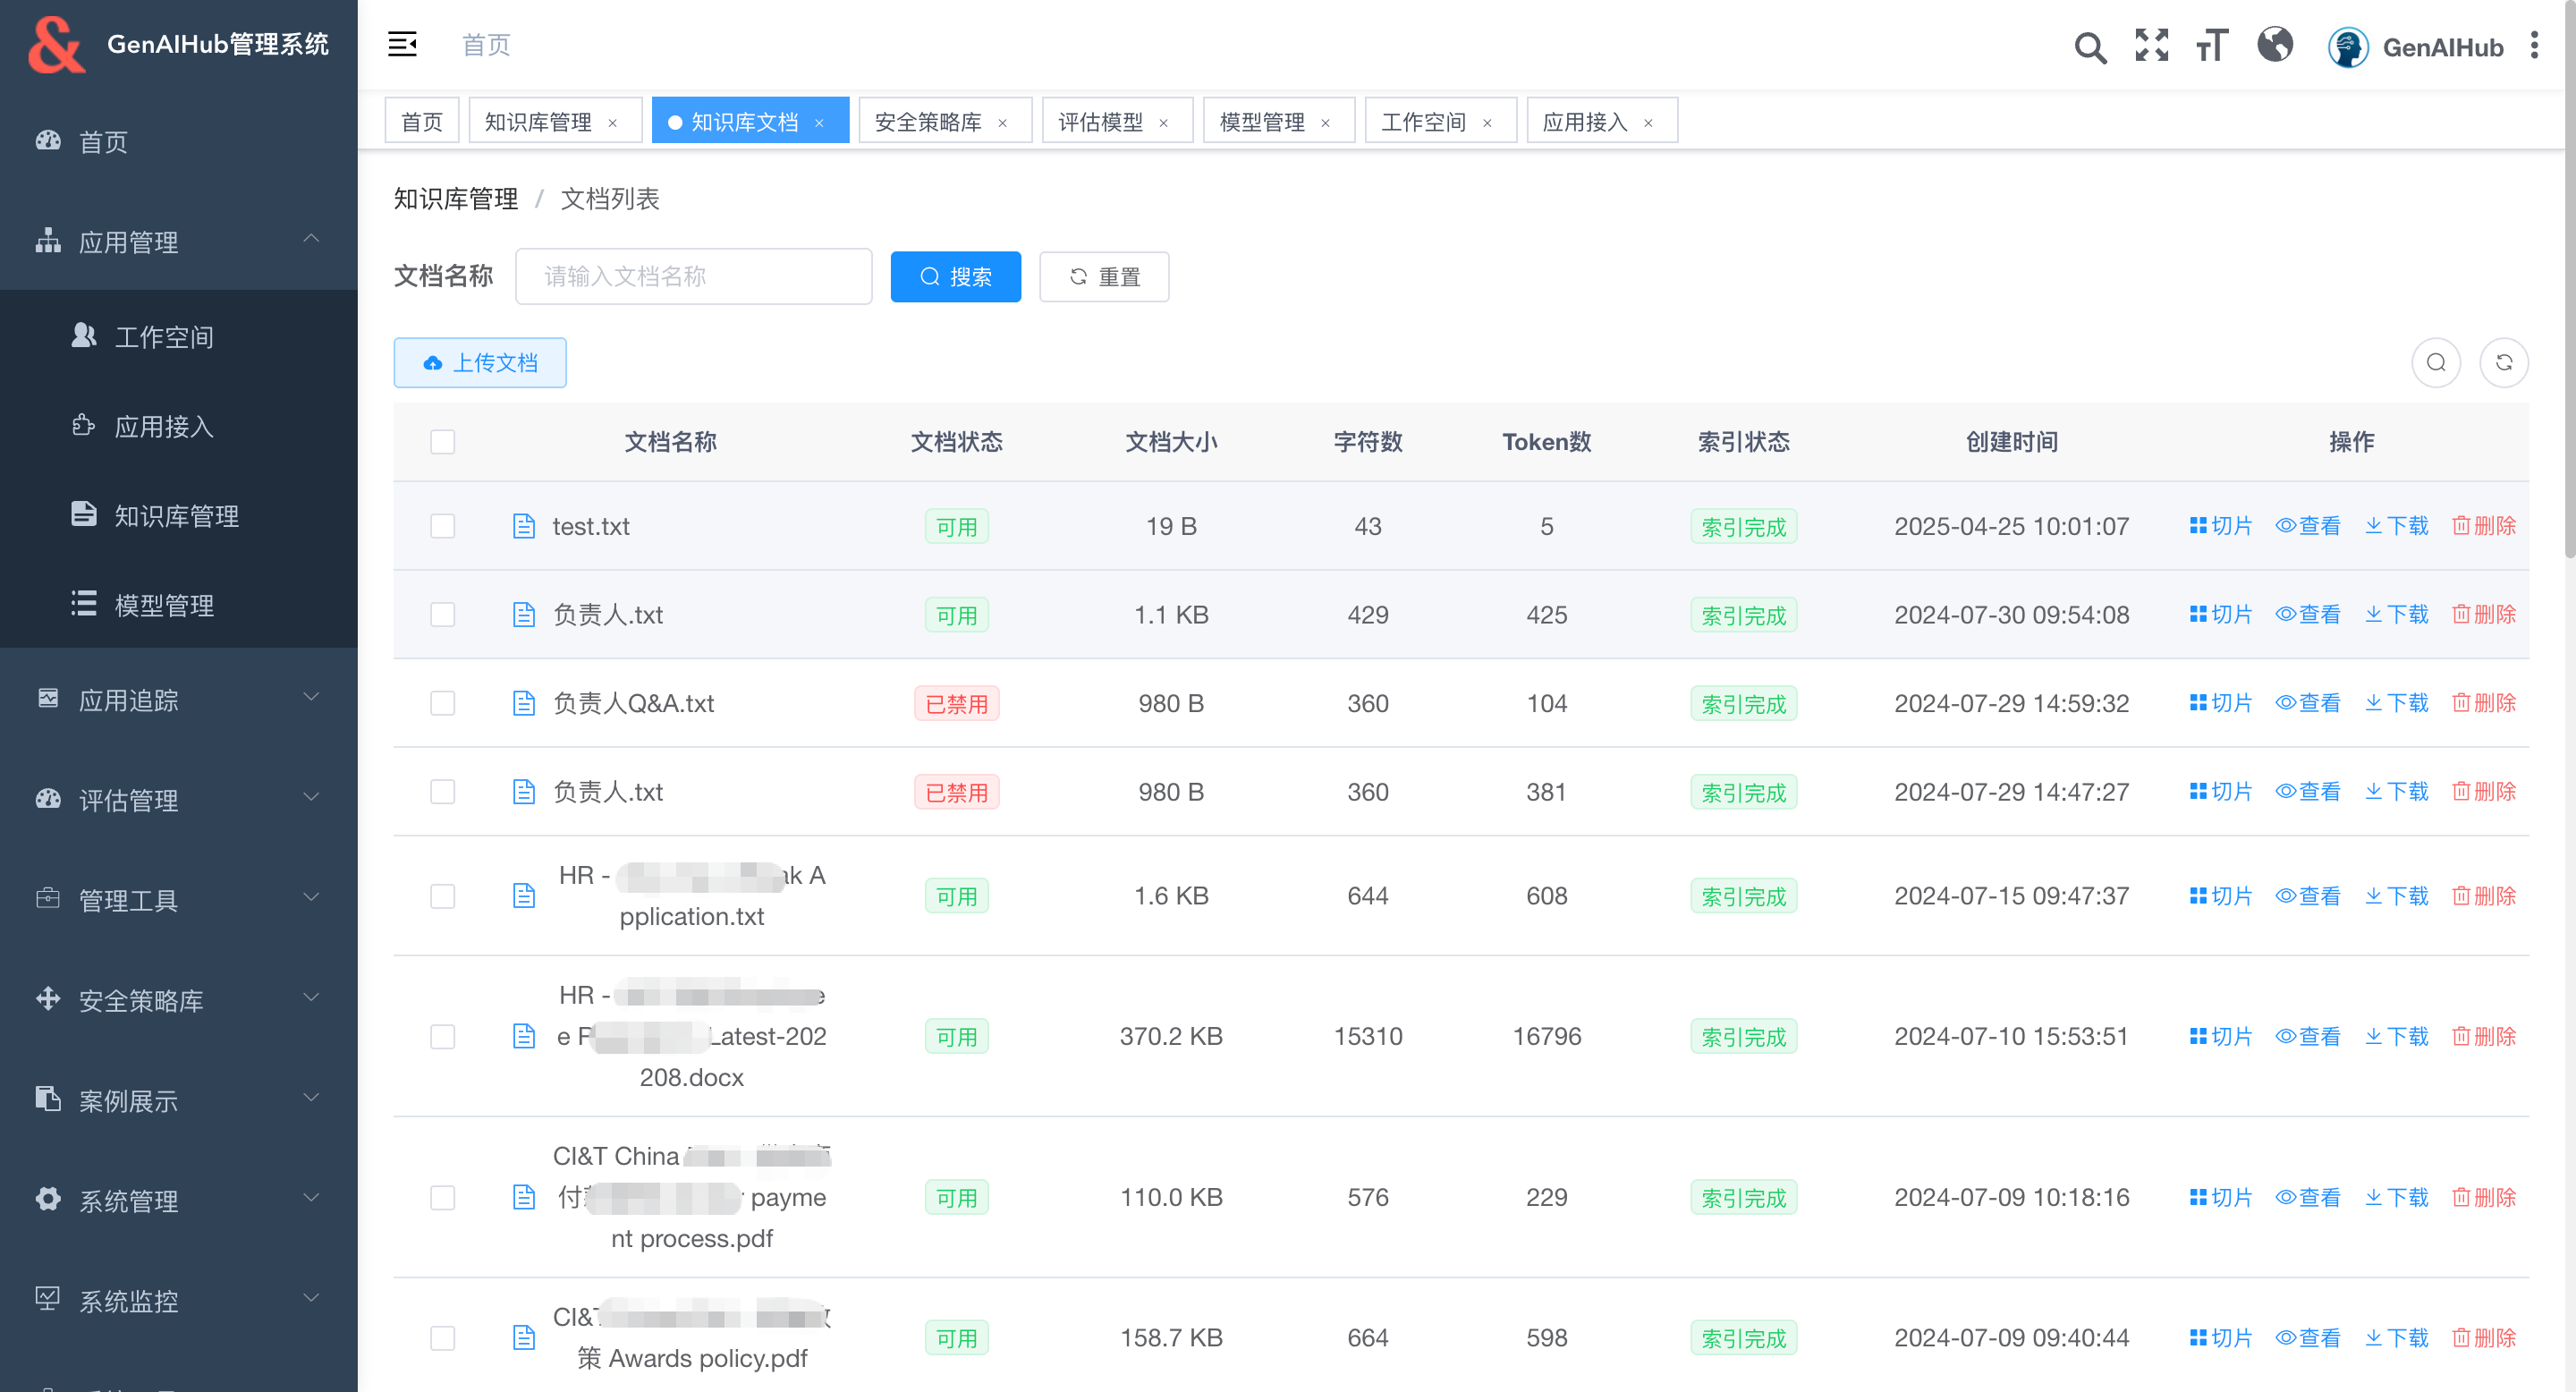Image resolution: width=2576 pixels, height=1392 pixels.
Task: Collapse sidebar with the hamburger menu icon
Action: point(402,44)
